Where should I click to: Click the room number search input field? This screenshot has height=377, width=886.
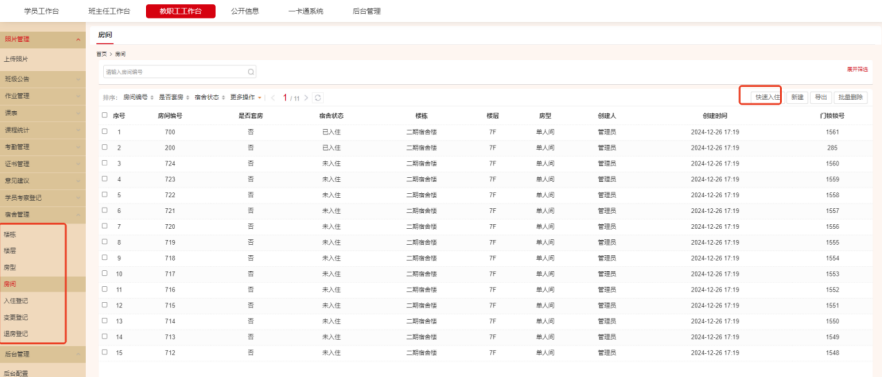[x=180, y=72]
